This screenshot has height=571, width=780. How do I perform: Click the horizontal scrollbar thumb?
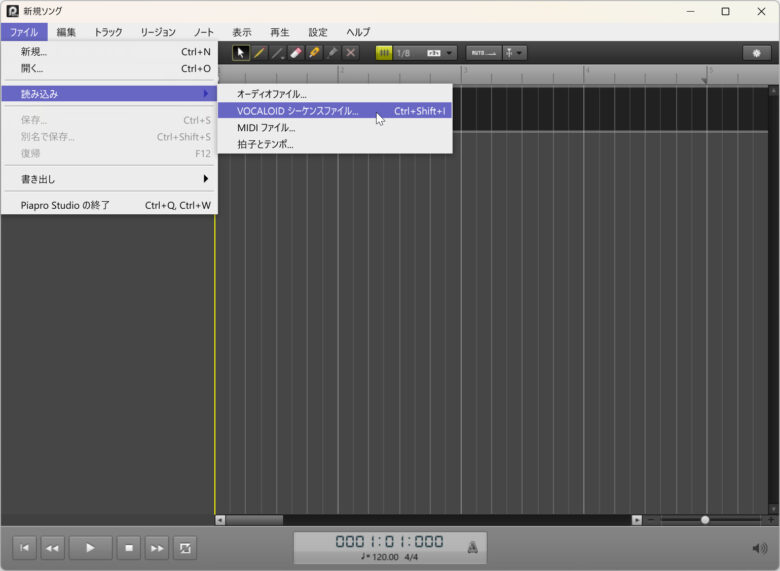(255, 520)
